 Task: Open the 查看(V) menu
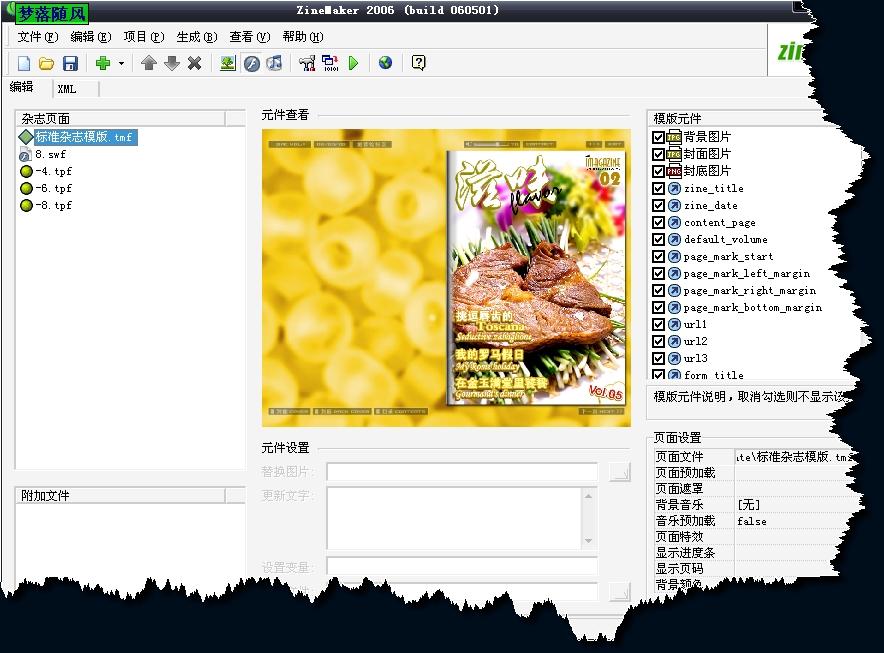250,37
